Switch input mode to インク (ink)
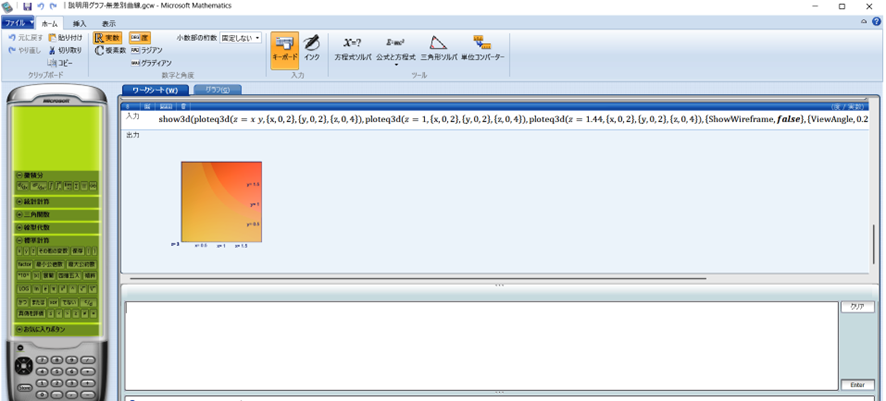The height and width of the screenshot is (401, 886). [x=312, y=48]
